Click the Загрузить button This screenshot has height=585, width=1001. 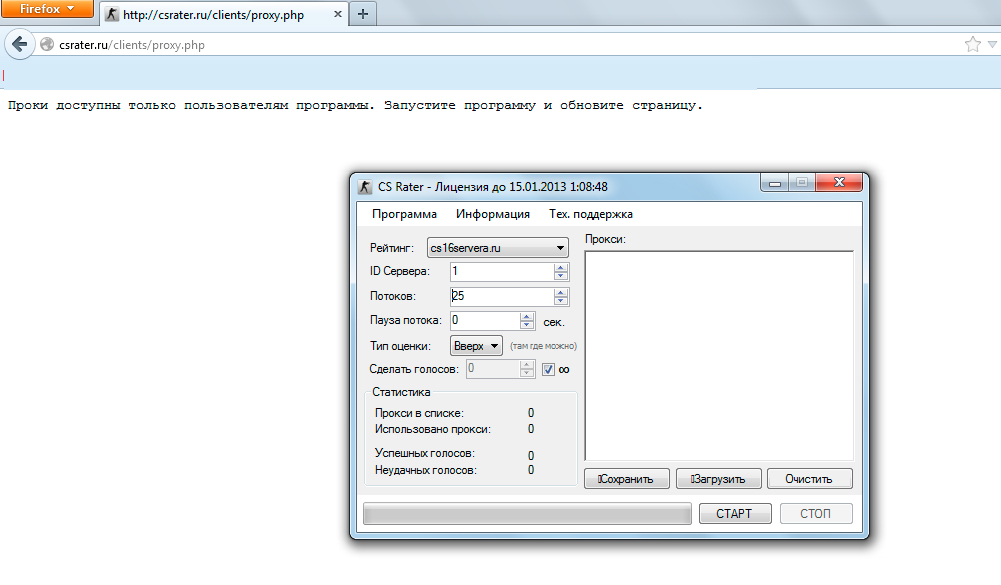[x=718, y=478]
